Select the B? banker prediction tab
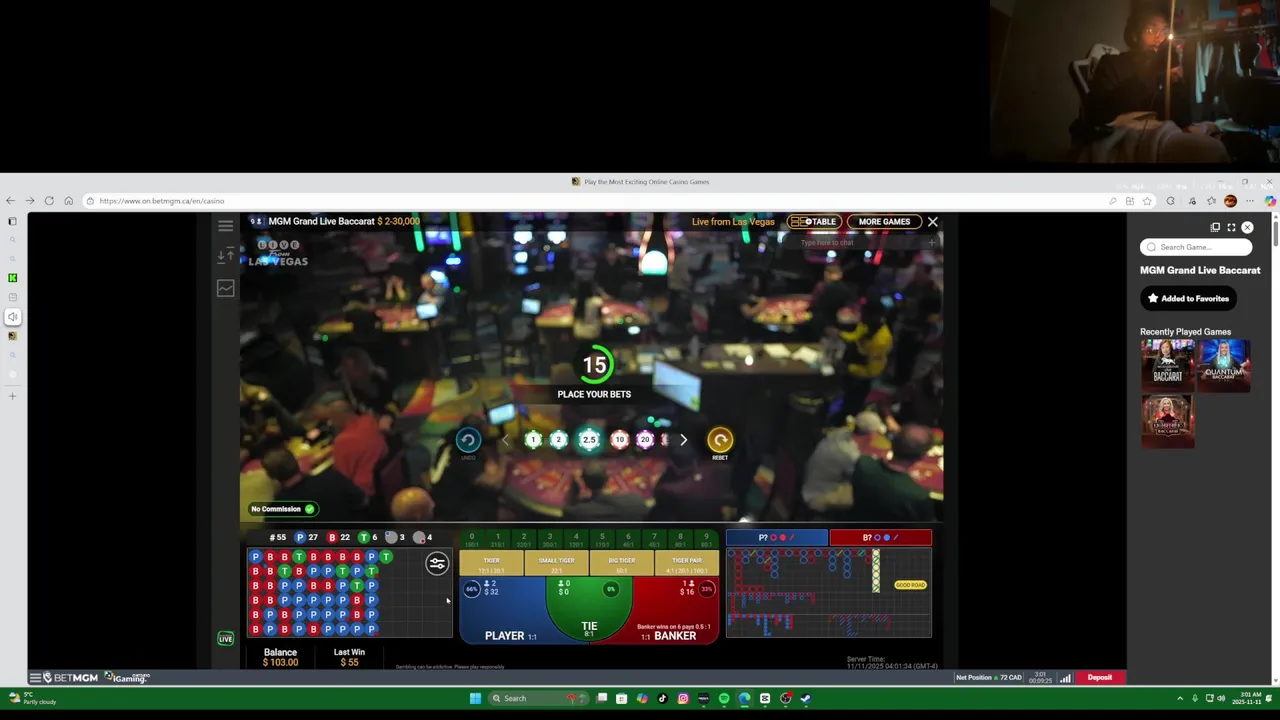Screen dimensions: 1280x720 tap(880, 538)
